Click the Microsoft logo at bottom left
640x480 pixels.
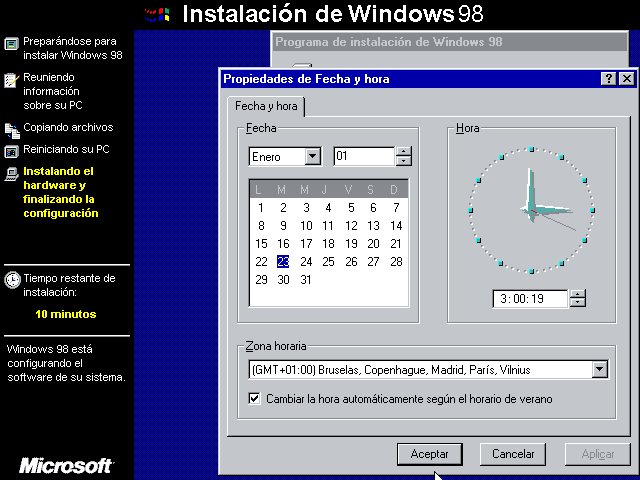click(x=67, y=466)
